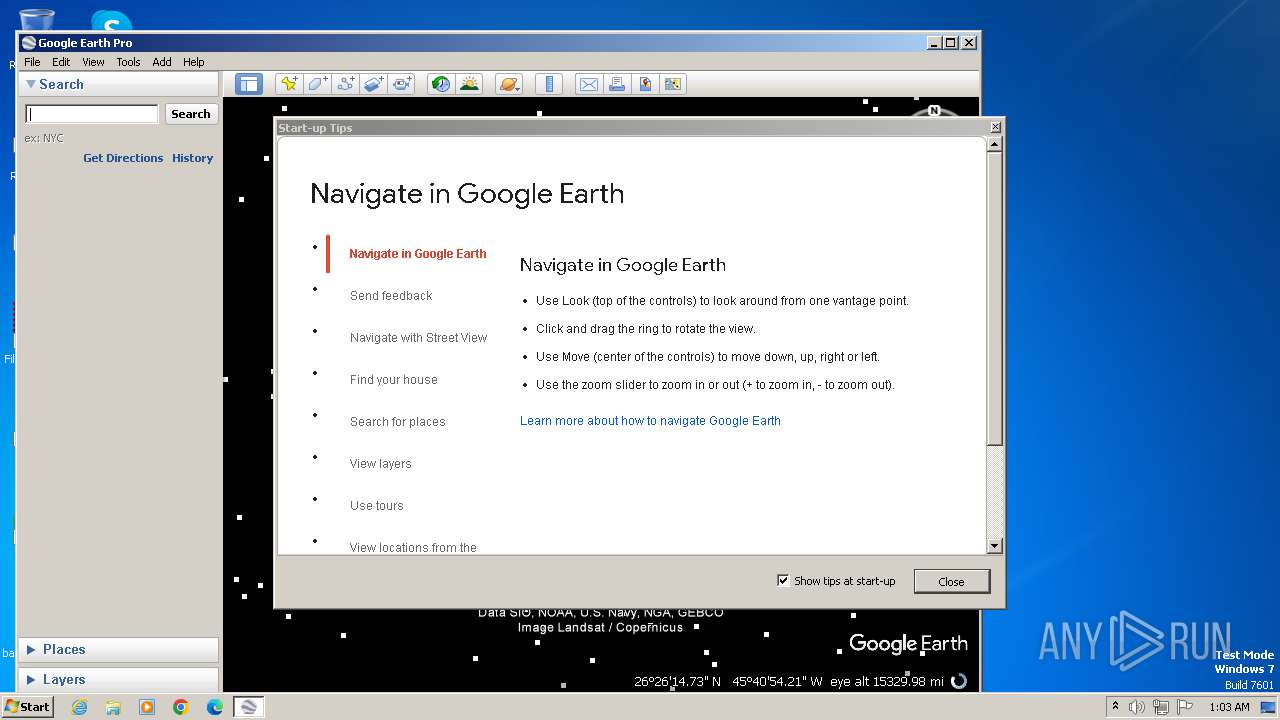Show sunlight across landscape icon
1280x720 pixels.
click(469, 84)
